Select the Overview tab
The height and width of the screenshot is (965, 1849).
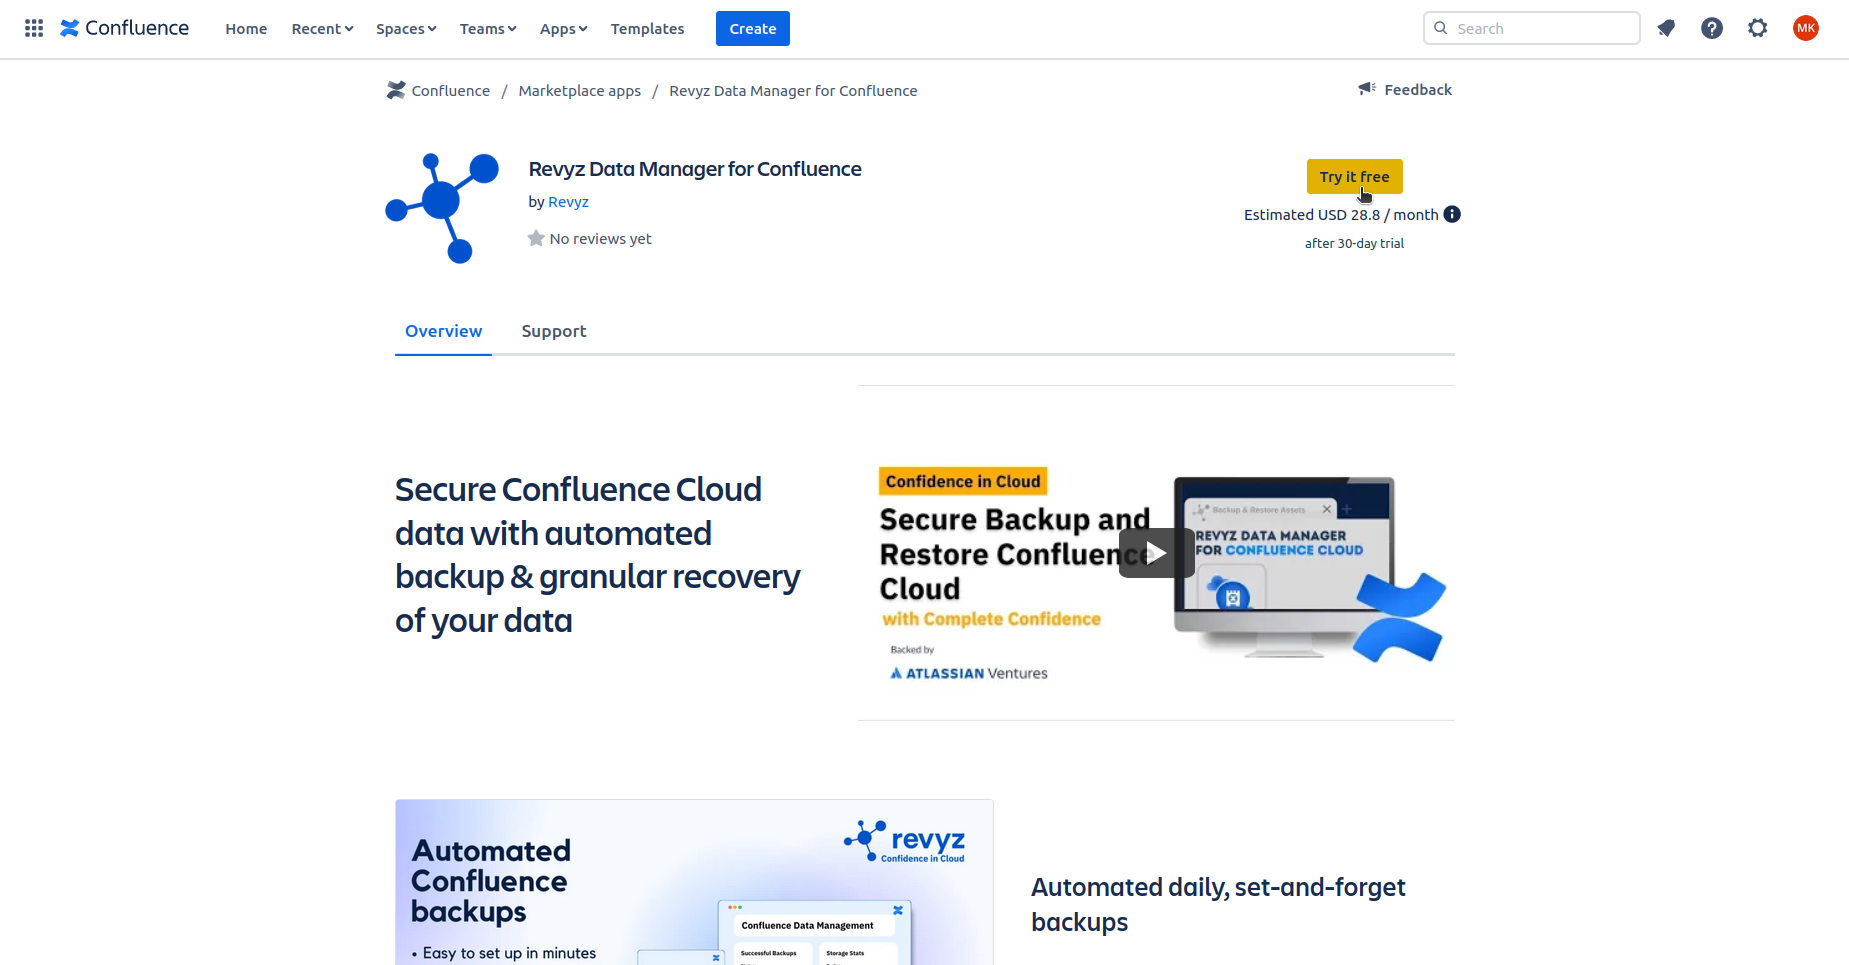click(x=443, y=331)
